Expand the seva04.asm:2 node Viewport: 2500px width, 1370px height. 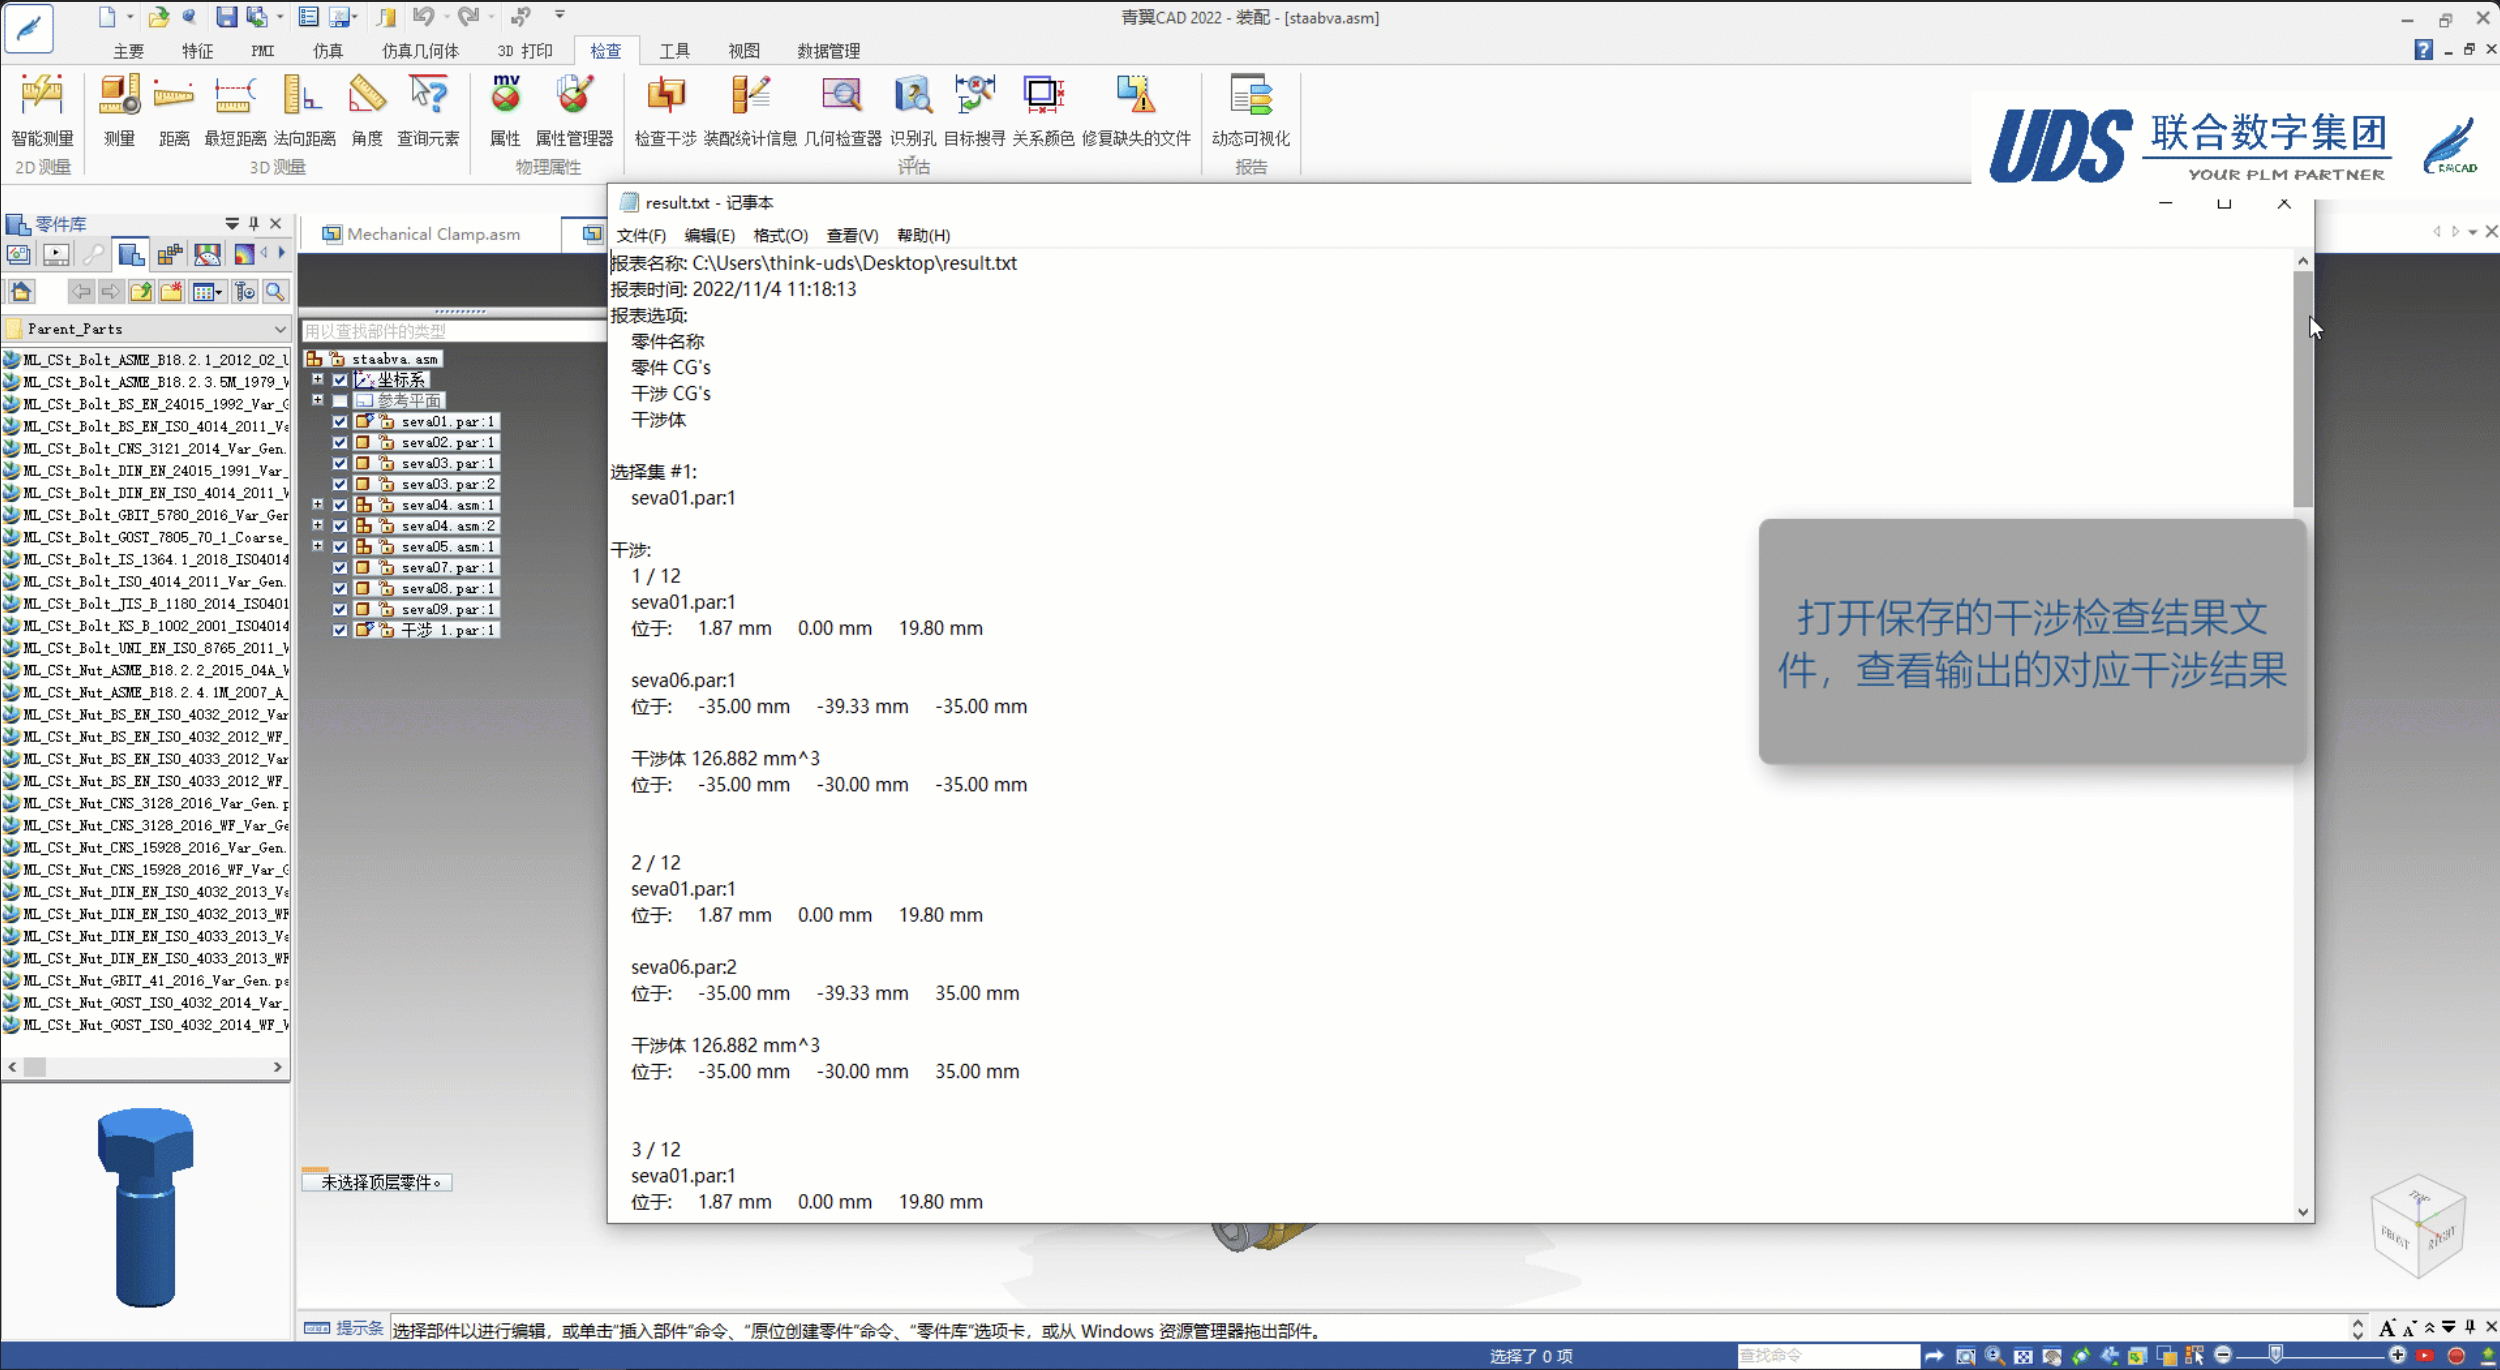317,525
